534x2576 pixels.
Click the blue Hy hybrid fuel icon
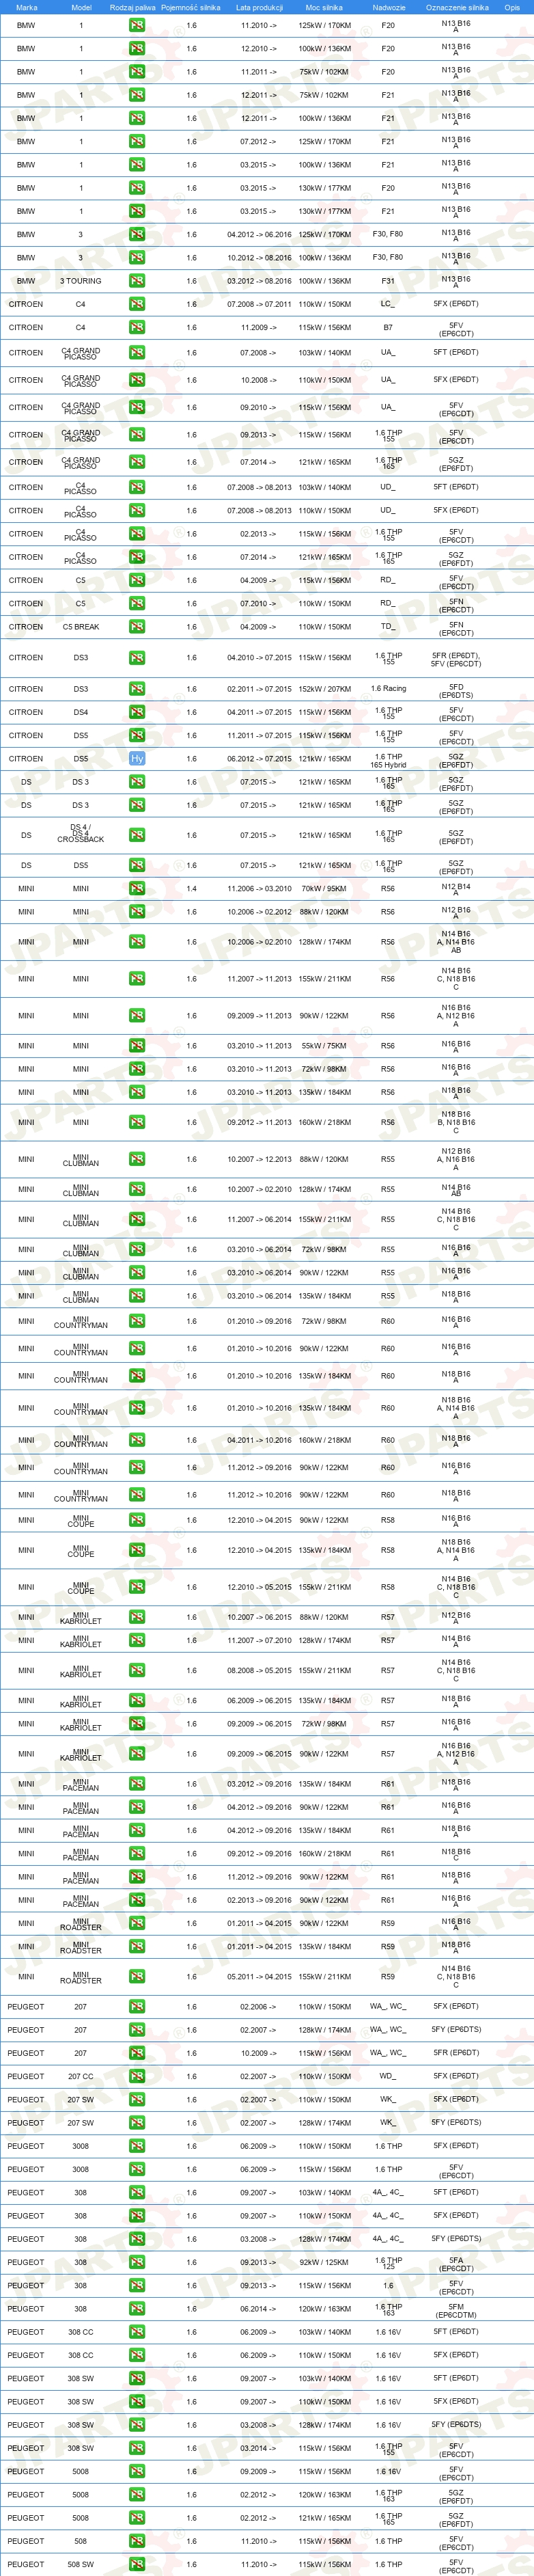(x=137, y=759)
